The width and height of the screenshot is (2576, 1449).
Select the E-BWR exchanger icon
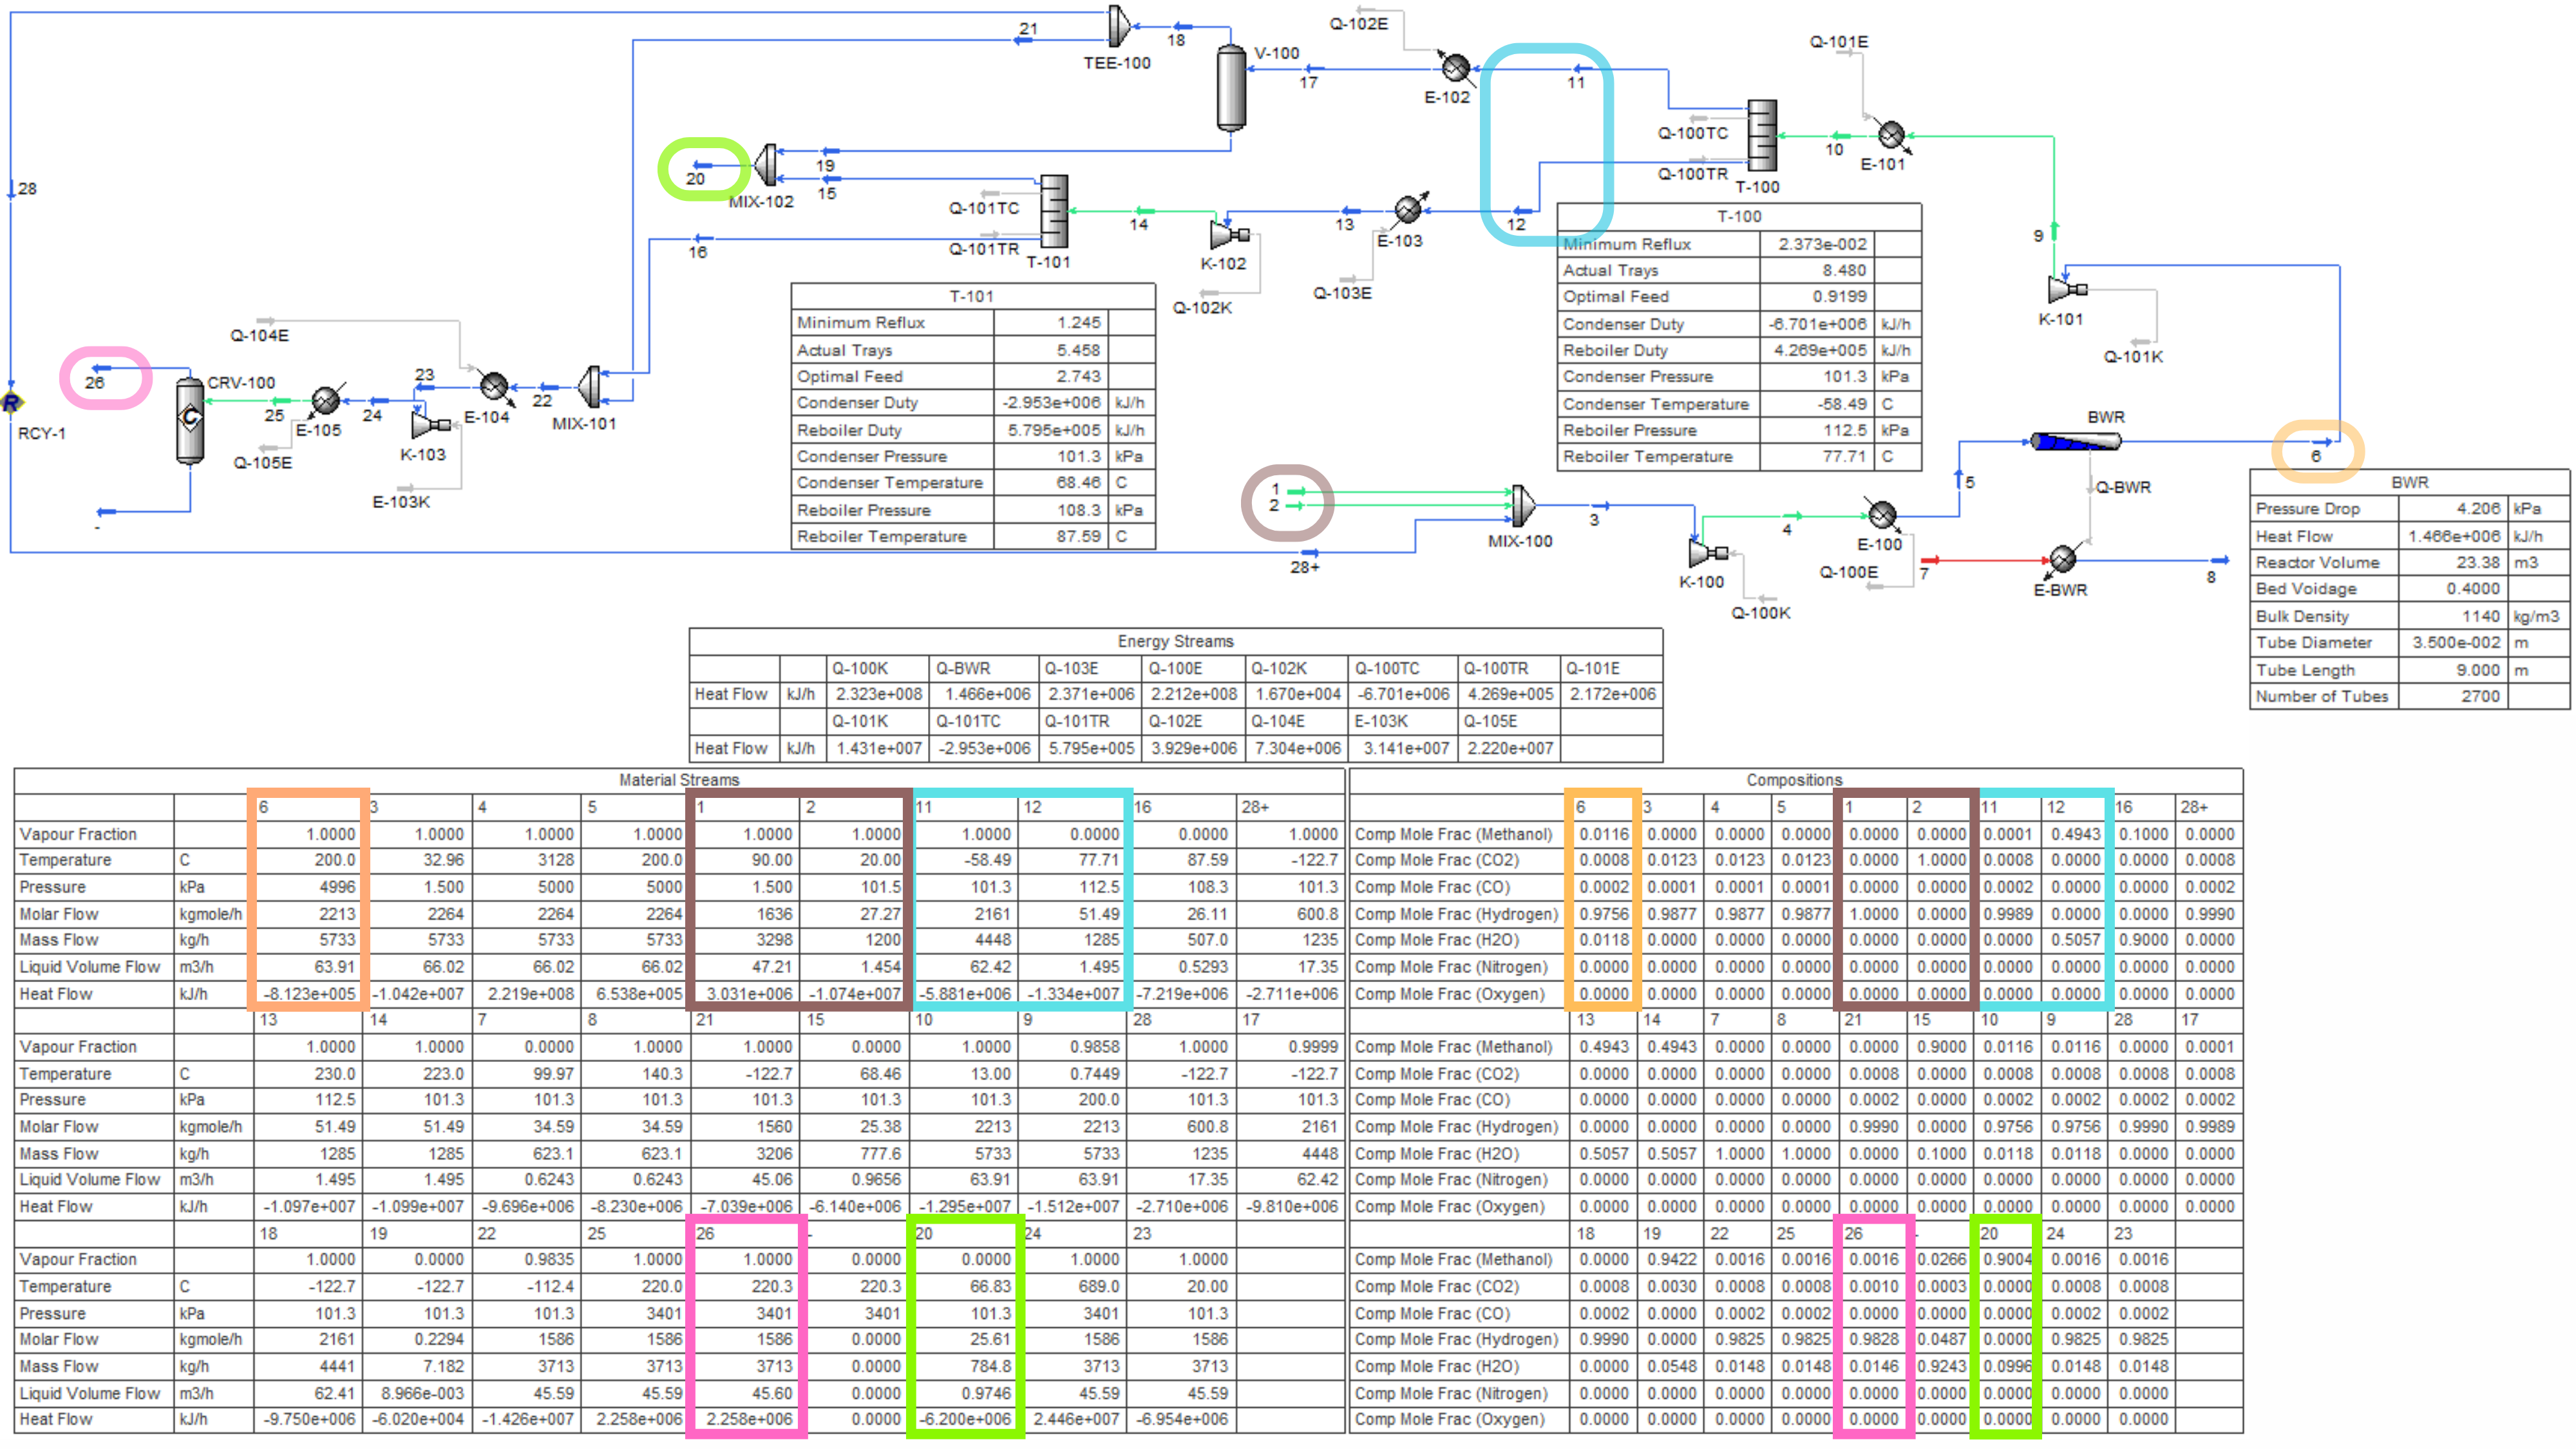tap(2062, 559)
